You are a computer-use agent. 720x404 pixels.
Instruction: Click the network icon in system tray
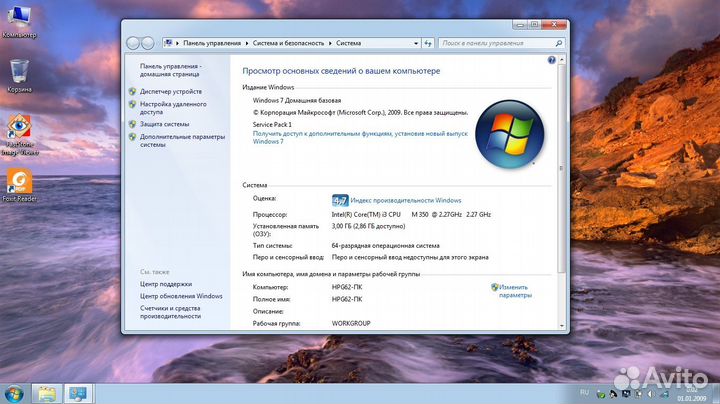[x=664, y=394]
